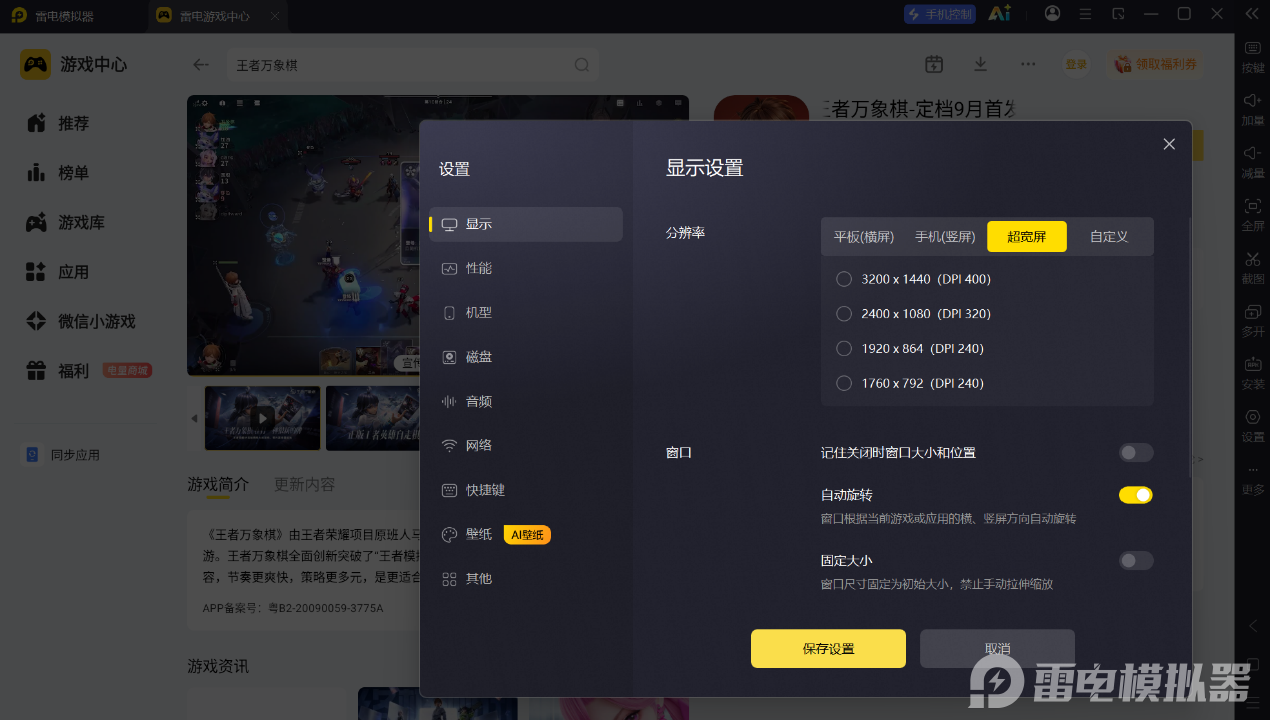
Task: Play the first video thumbnail
Action: coord(263,418)
